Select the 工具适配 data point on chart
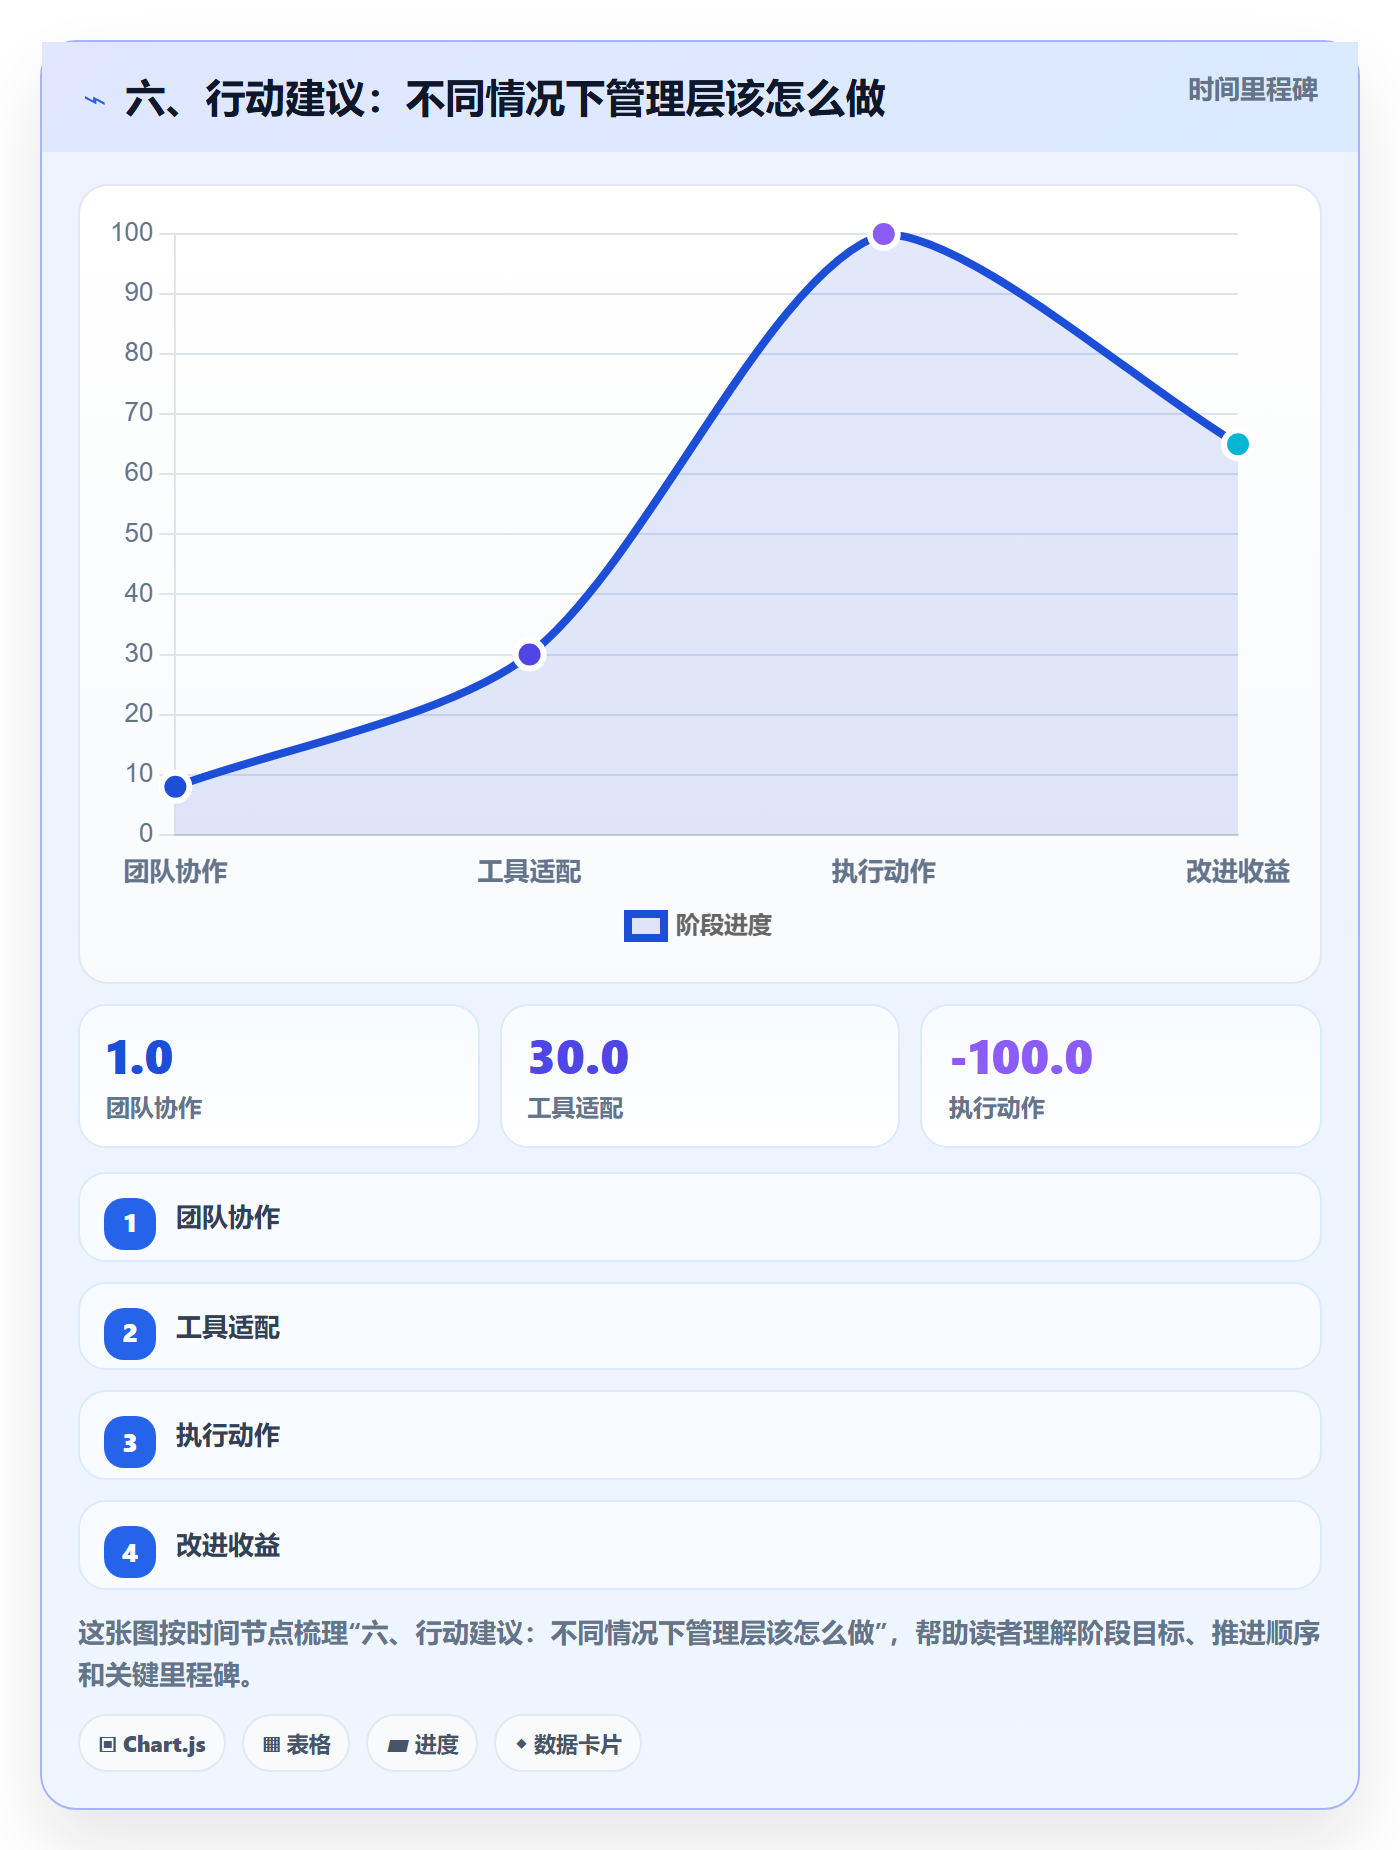1400x1850 pixels. point(530,655)
